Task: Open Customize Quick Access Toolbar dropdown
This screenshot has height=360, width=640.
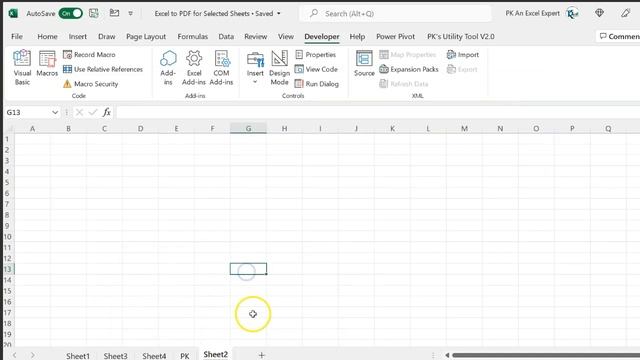Action: (x=131, y=13)
